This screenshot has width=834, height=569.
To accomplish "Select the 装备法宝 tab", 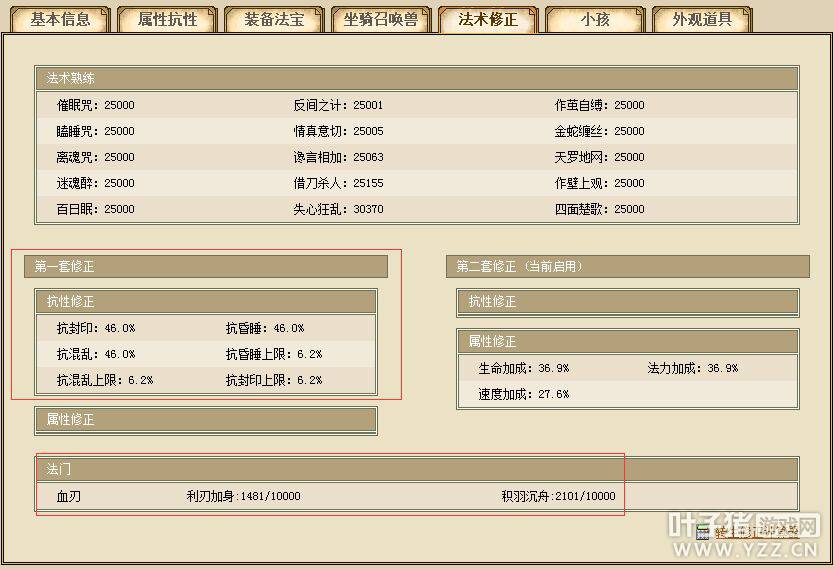I will pos(274,19).
